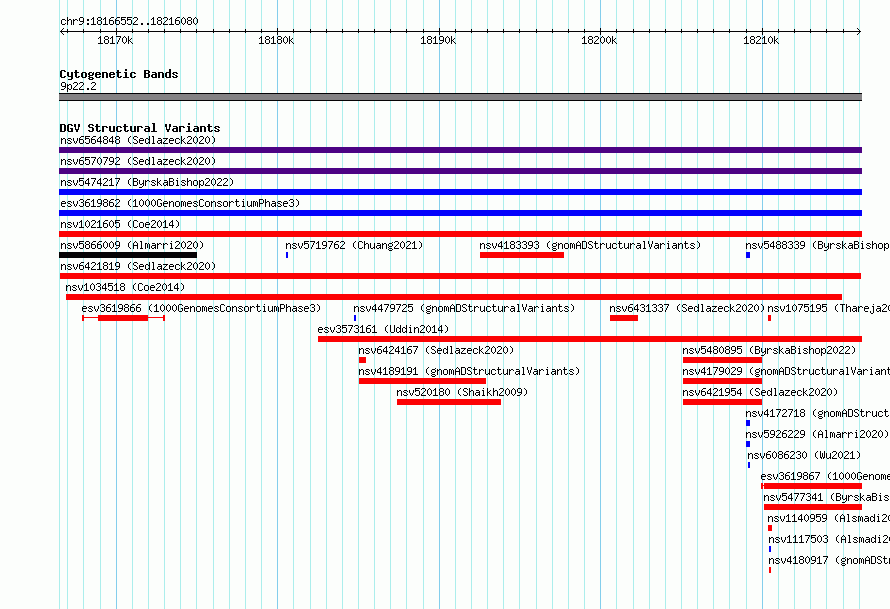890x609 pixels.
Task: Select the gray 9p22.2 cytoband bar
Action: click(460, 97)
